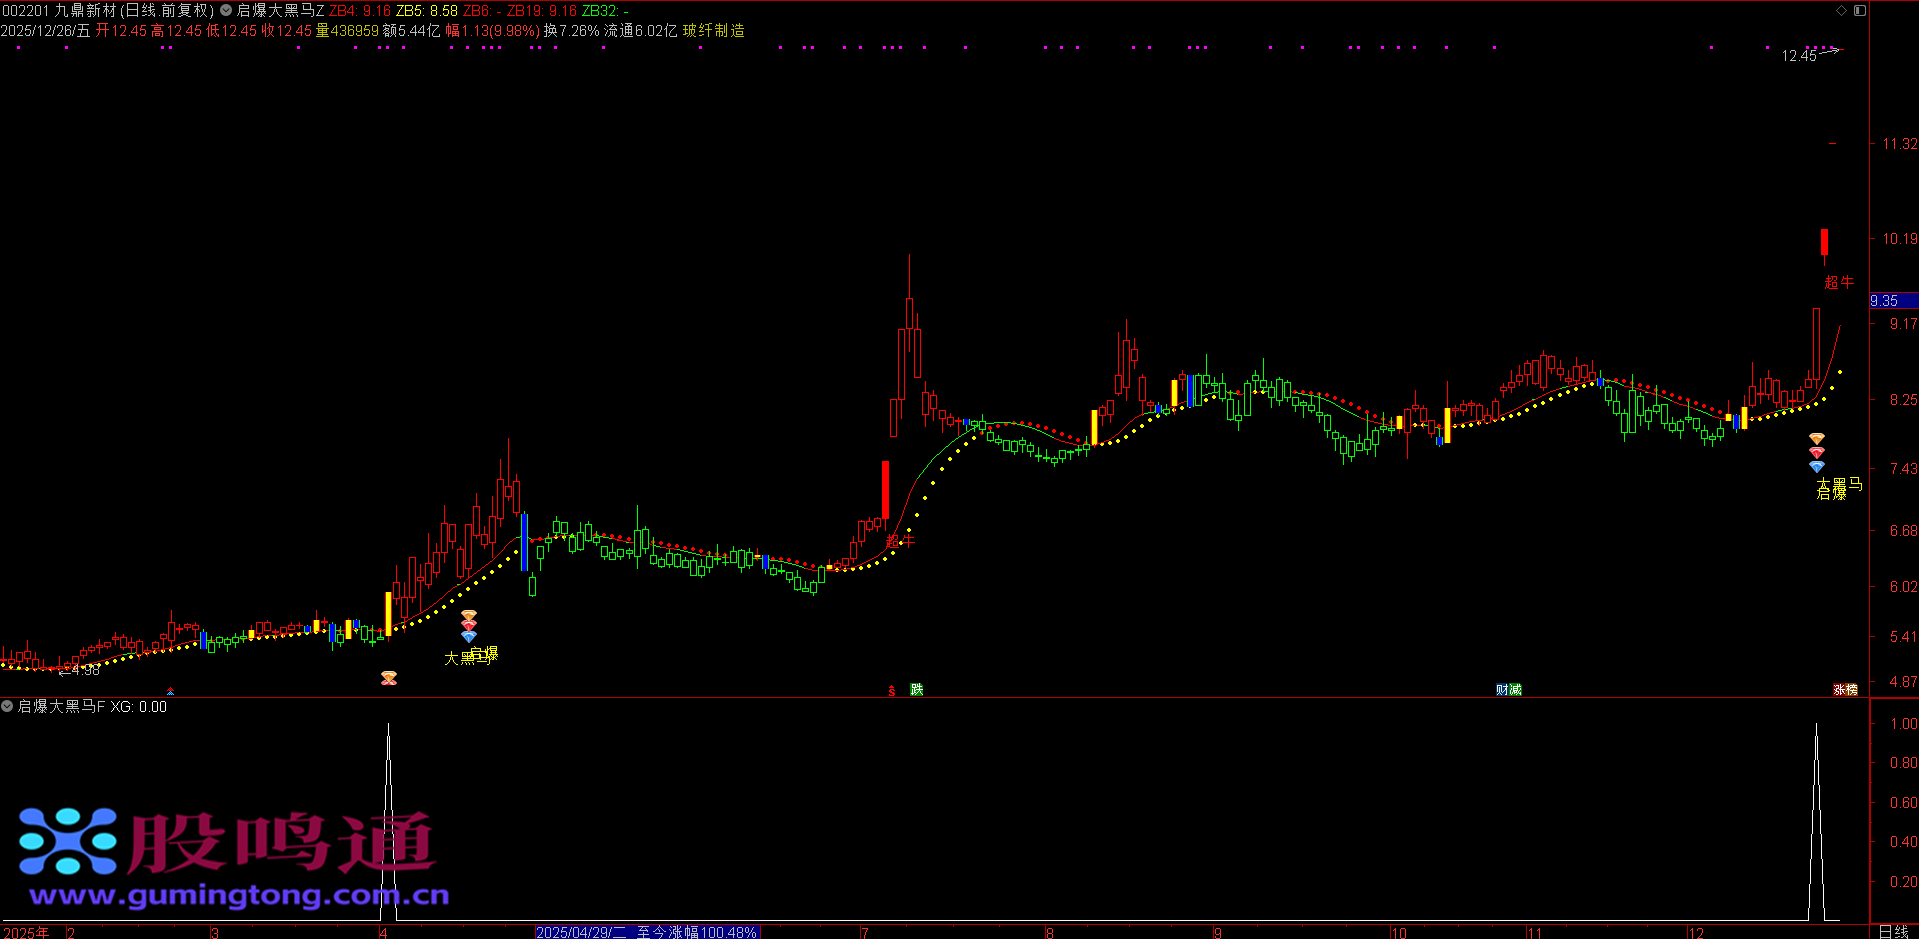Viewport: 1919px width, 939px height.
Task: Click the 启爆 label under December diamonds
Action: [x=1831, y=492]
